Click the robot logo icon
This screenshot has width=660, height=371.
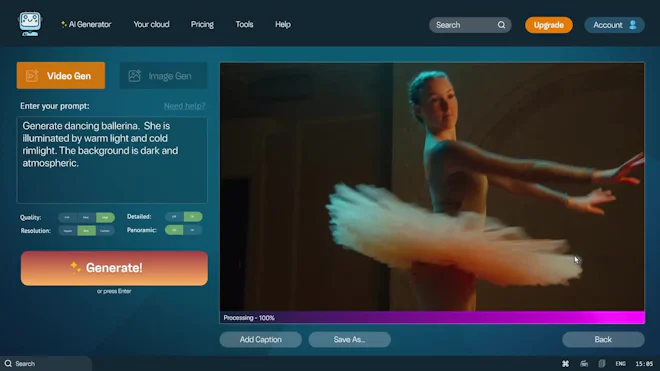pos(30,24)
